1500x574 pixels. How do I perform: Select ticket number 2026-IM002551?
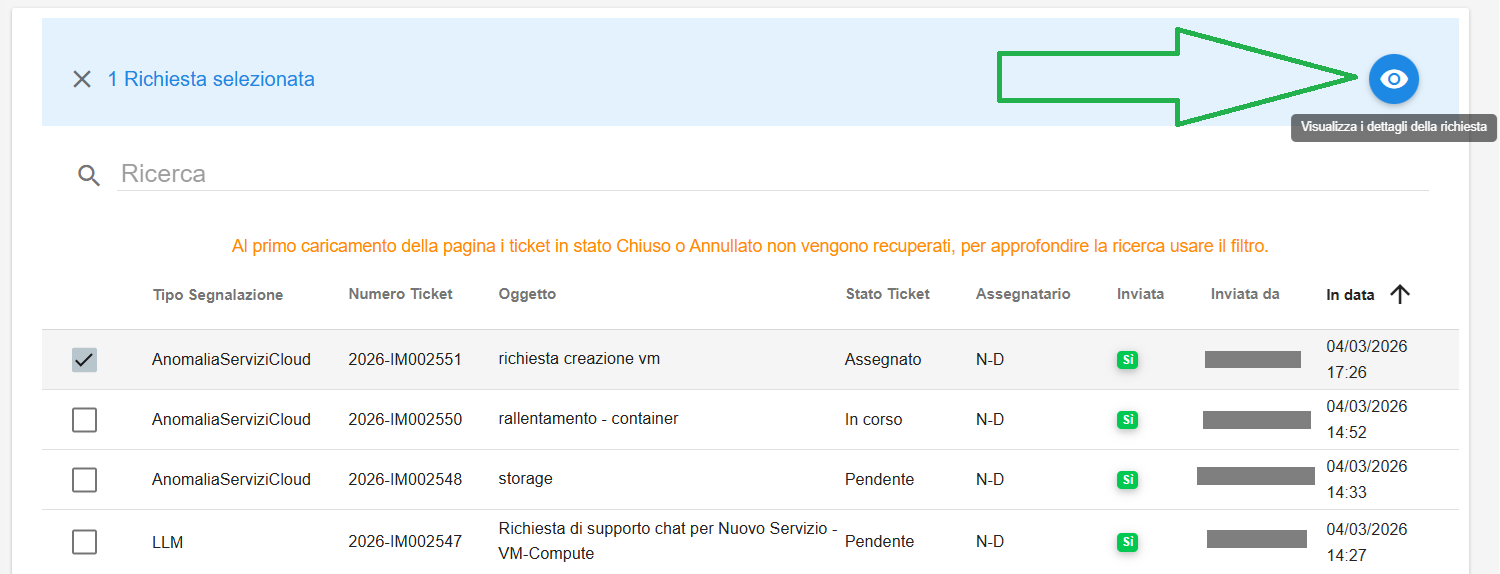(405, 359)
